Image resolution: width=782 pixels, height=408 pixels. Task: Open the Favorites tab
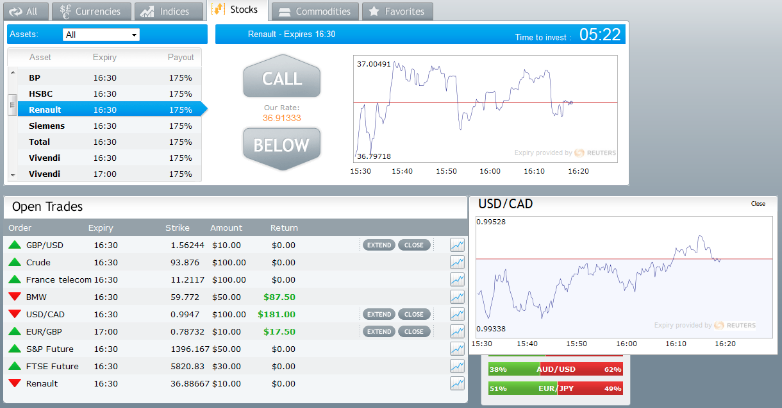397,11
